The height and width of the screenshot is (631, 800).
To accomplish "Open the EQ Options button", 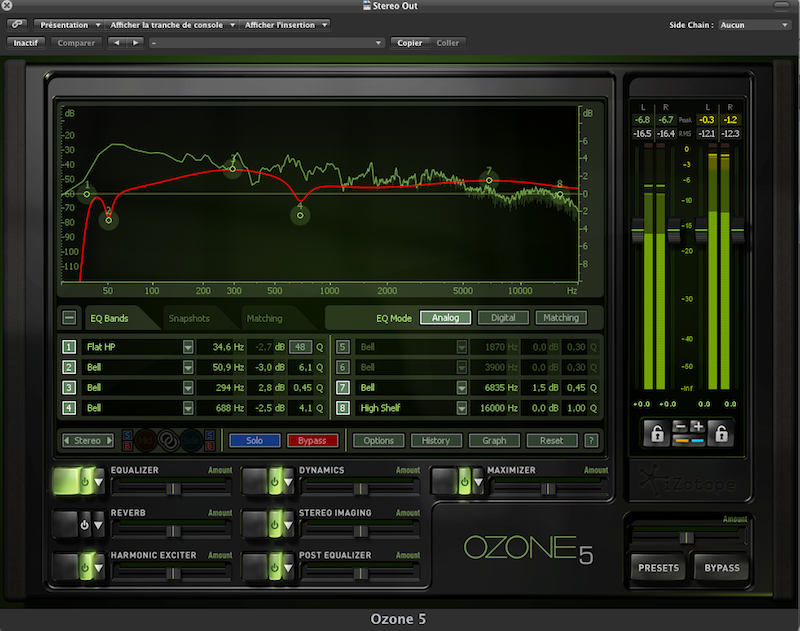I will pos(379,440).
